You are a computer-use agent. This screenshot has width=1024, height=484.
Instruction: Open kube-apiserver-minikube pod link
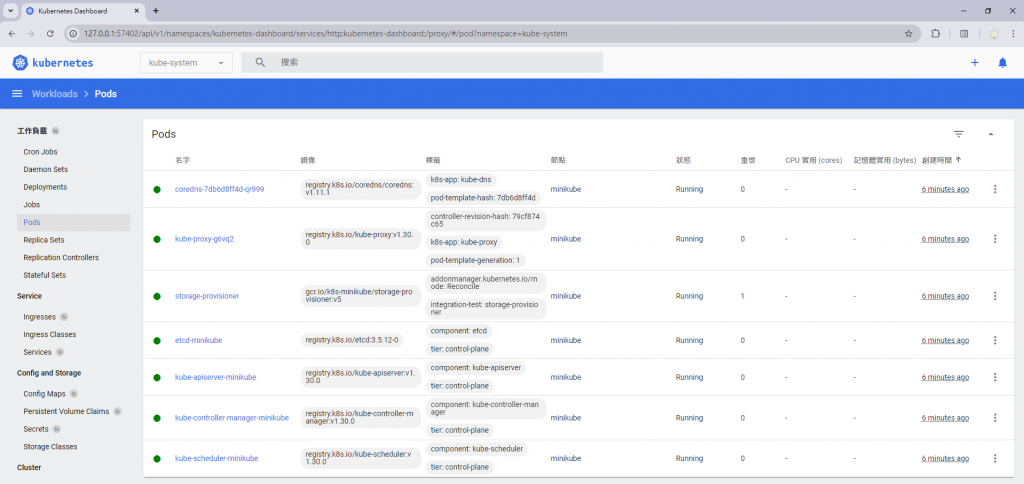(216, 377)
